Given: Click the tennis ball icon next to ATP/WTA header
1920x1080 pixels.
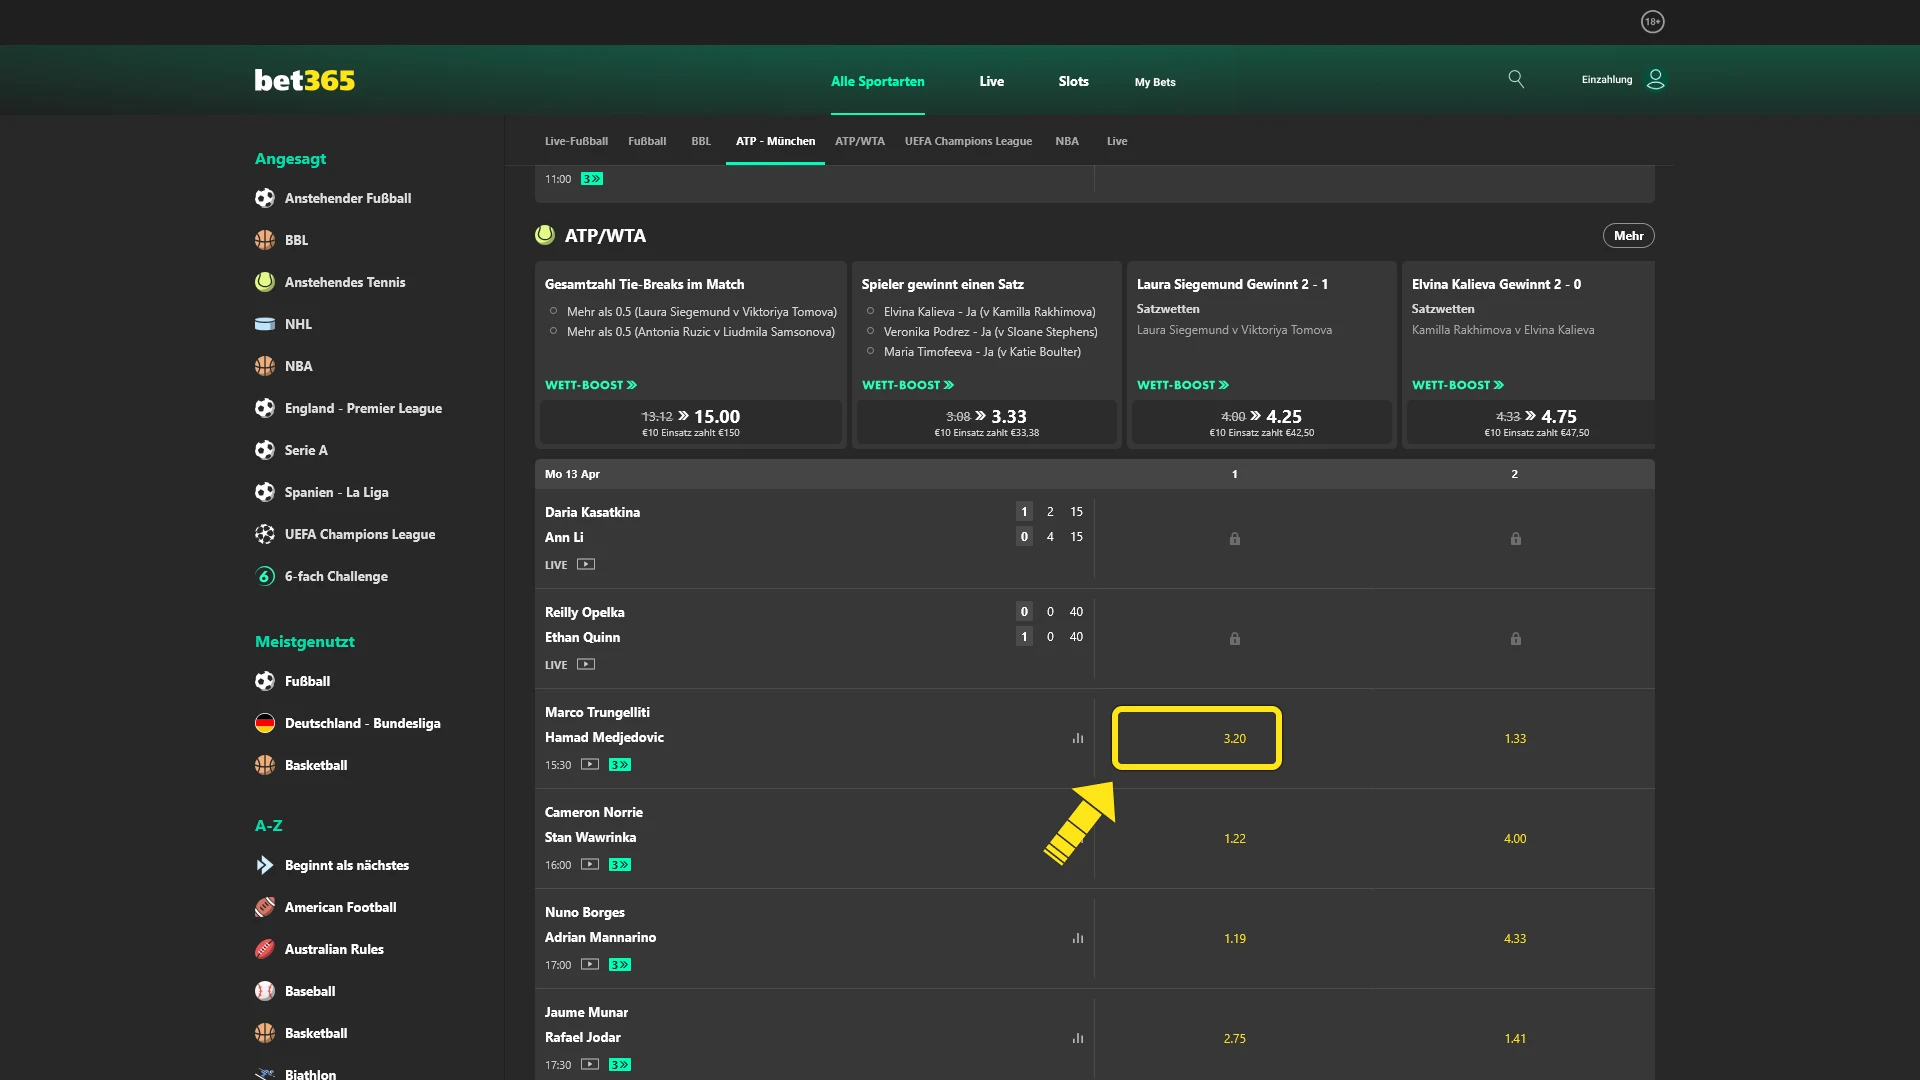Looking at the screenshot, I should click(x=544, y=235).
